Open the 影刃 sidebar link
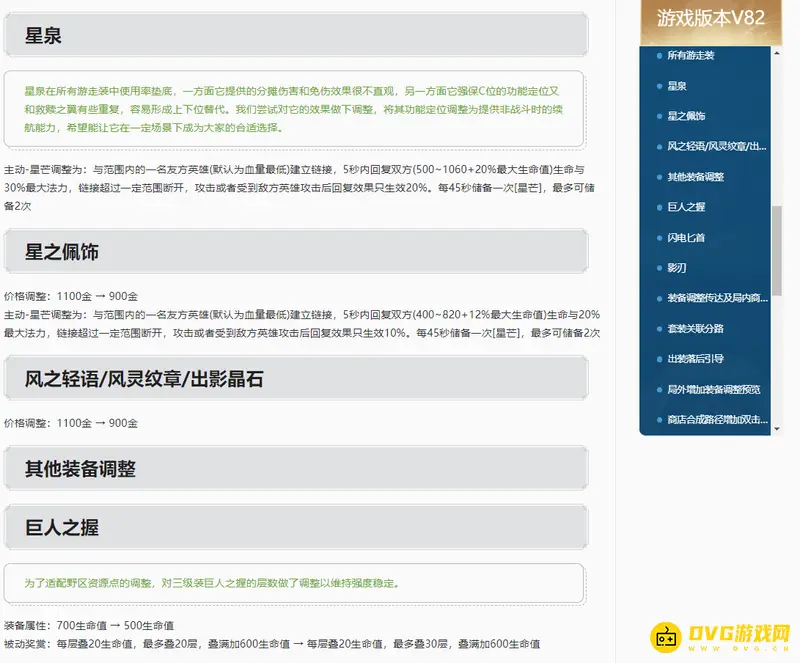Image resolution: width=800 pixels, height=663 pixels. [x=678, y=268]
